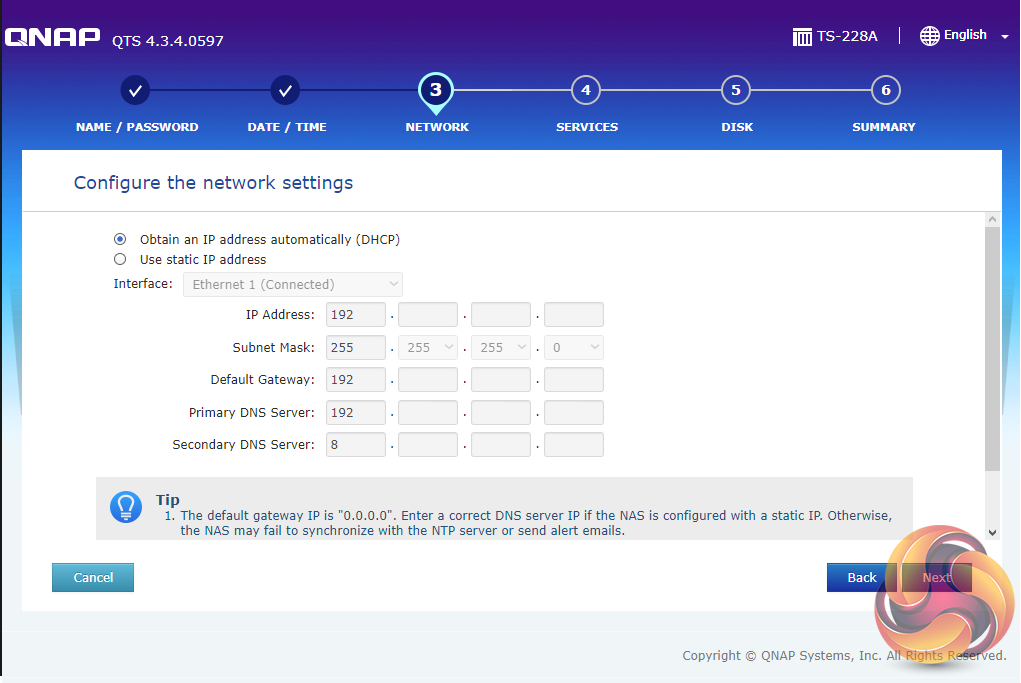Click the Secondary DNS Server label

pyautogui.click(x=244, y=445)
